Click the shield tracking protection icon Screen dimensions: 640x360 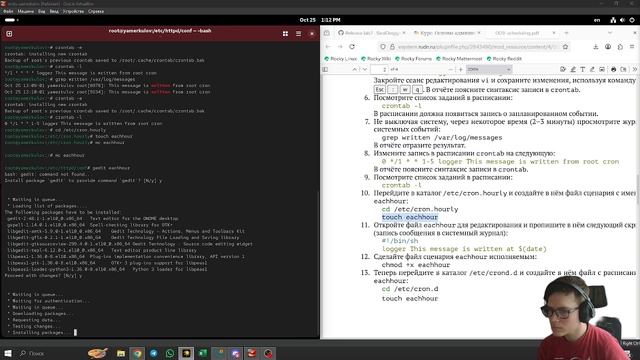382,47
